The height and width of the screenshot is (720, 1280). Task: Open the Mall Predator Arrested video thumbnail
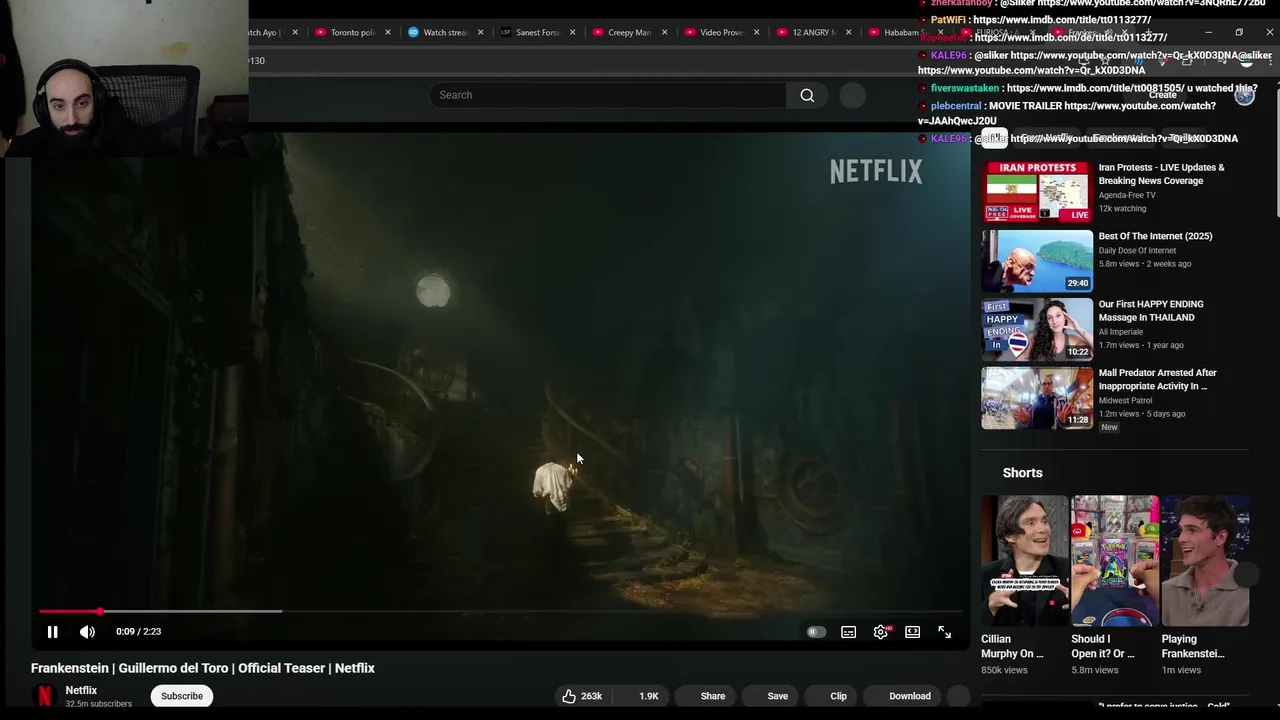[1037, 398]
